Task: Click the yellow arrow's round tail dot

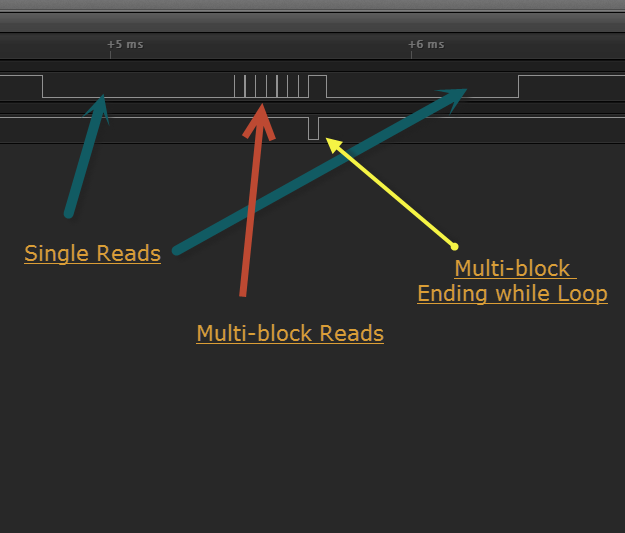Action: tap(455, 246)
